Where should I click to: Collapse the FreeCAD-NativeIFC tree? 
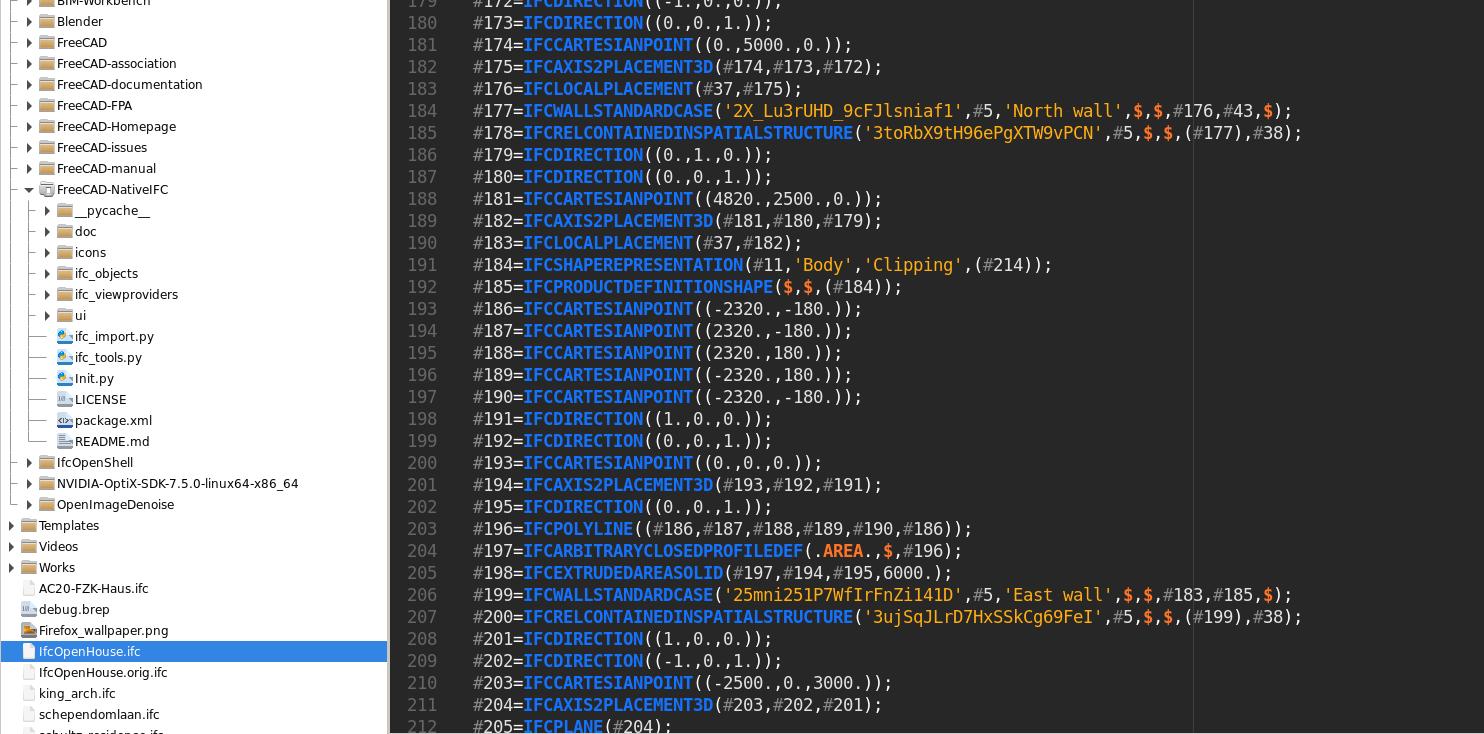(x=29, y=189)
